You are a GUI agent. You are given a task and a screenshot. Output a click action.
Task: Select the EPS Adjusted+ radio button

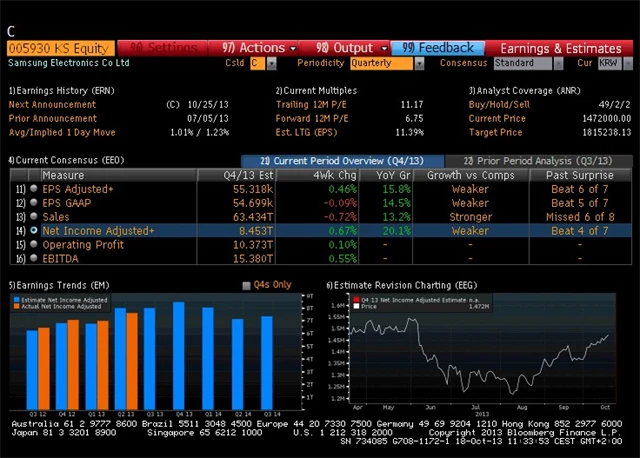tap(34, 188)
